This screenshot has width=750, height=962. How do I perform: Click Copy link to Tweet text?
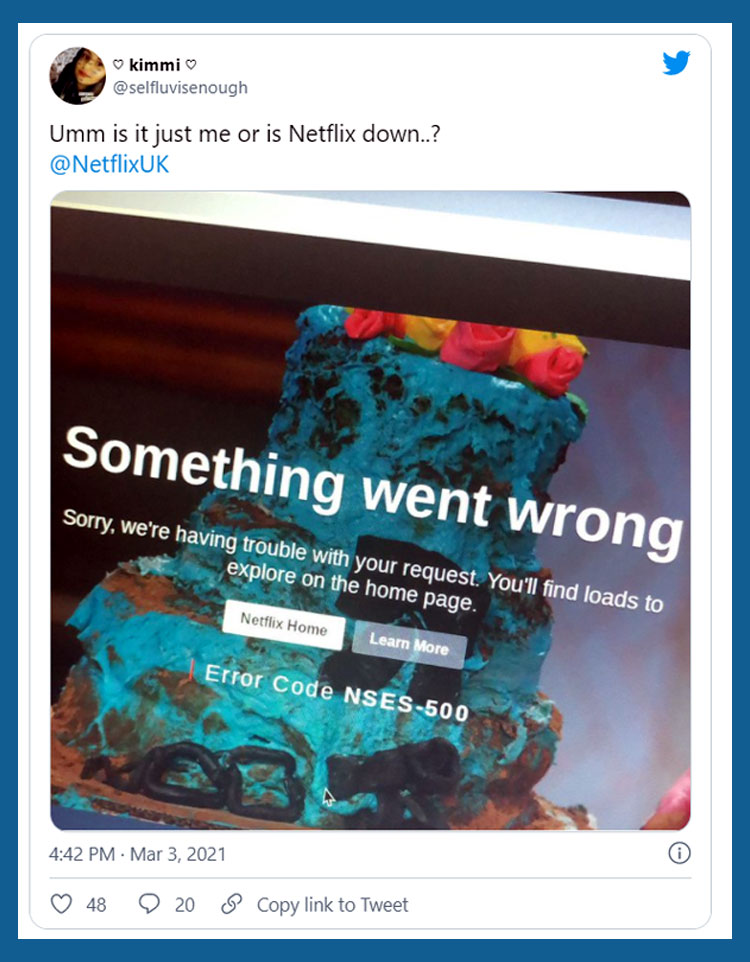pos(332,905)
